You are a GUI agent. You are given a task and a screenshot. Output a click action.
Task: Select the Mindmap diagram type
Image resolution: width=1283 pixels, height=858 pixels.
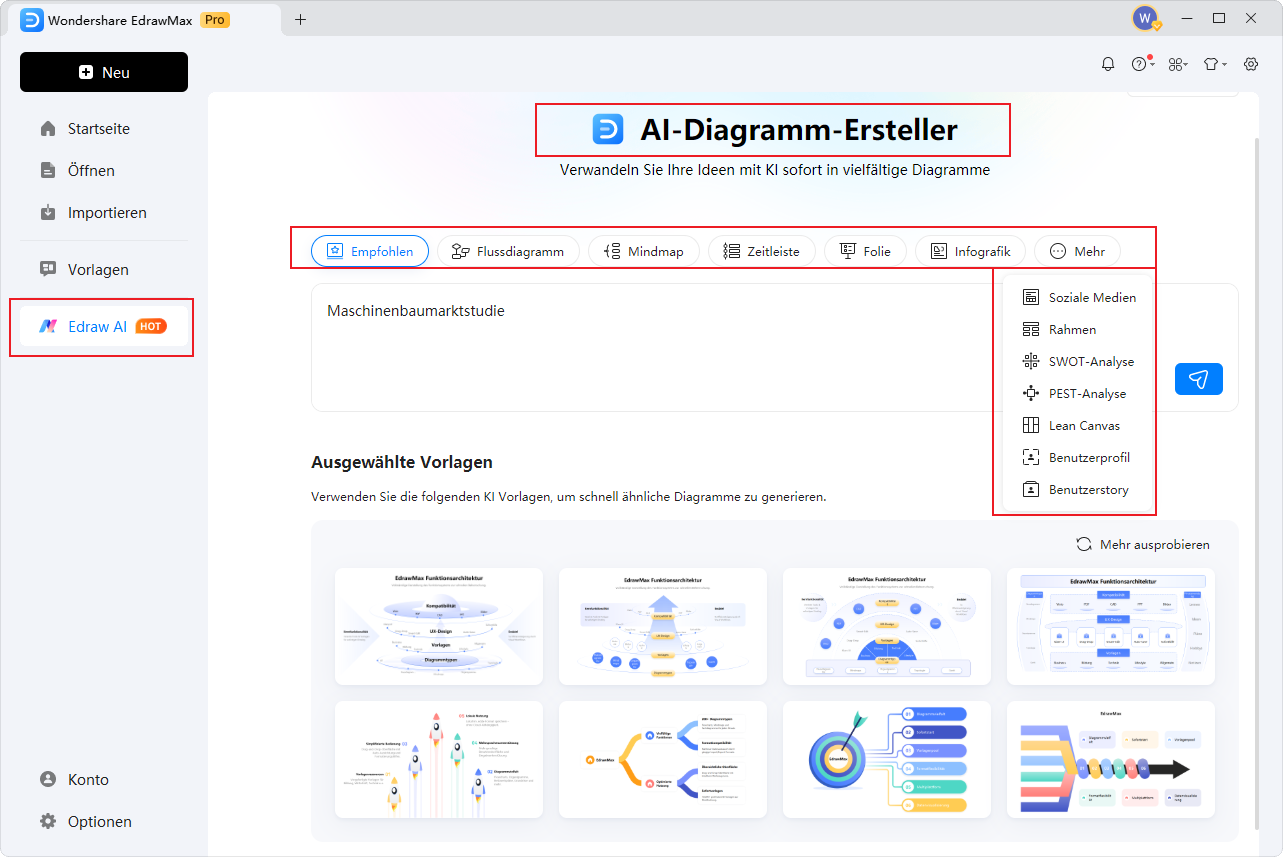643,251
